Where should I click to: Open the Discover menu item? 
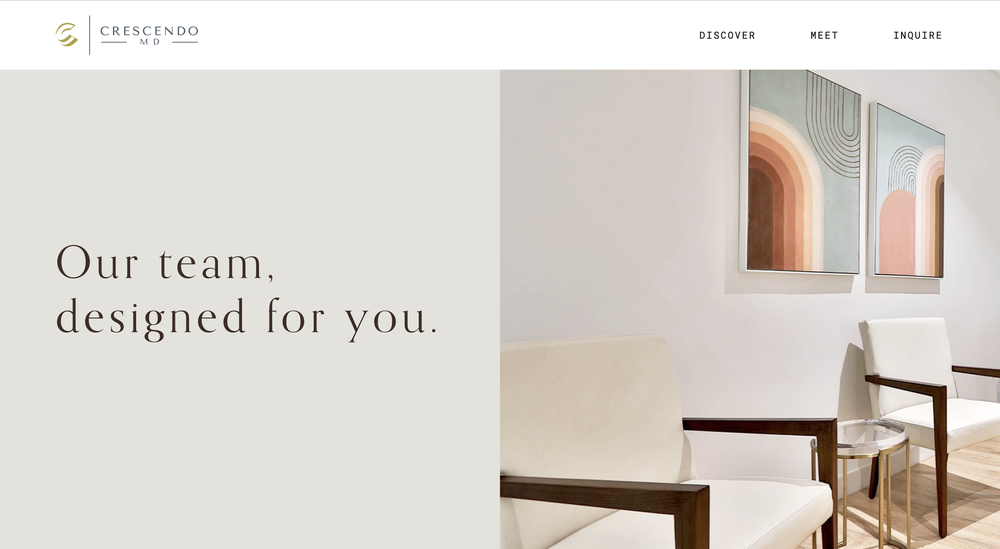click(x=727, y=36)
